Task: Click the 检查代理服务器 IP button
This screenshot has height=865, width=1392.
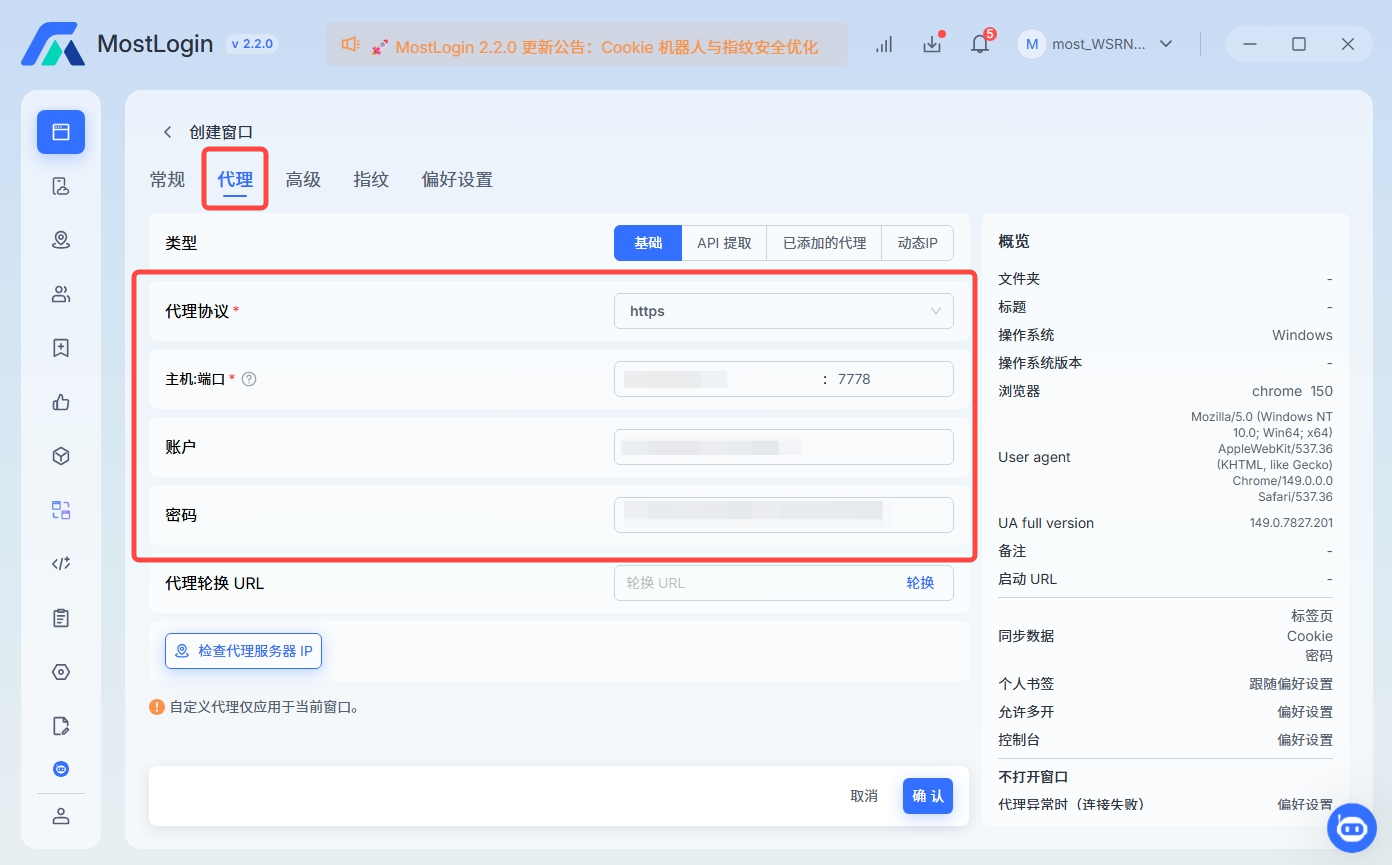Action: pos(244,651)
